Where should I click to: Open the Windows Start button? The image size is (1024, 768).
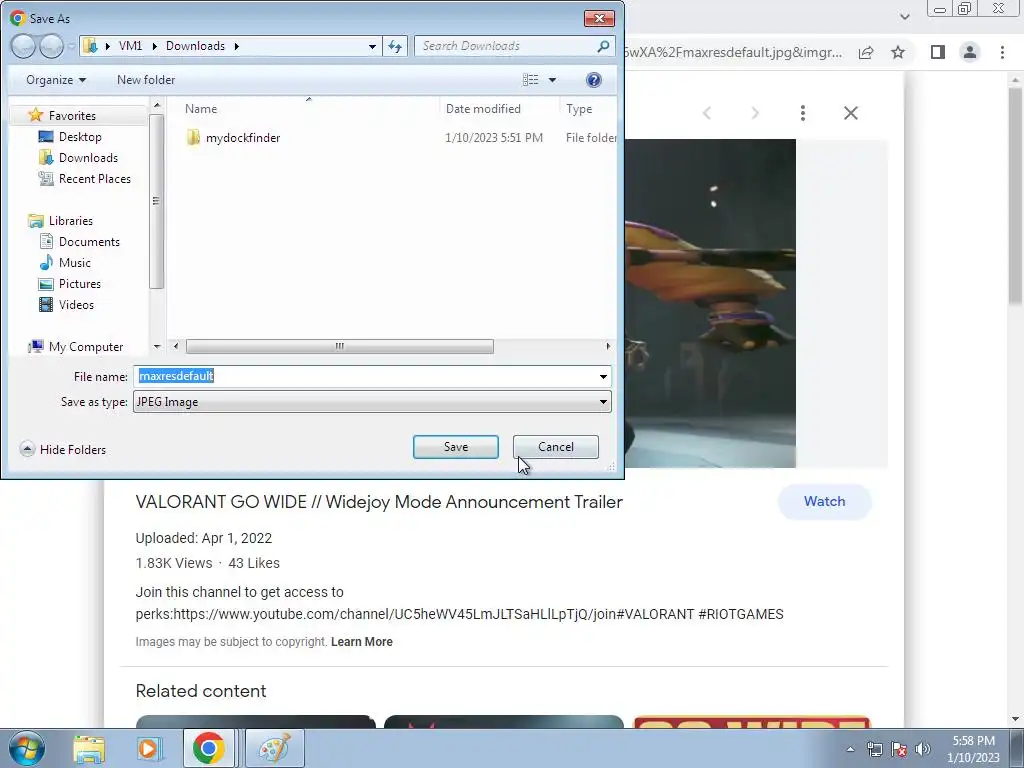click(x=26, y=748)
